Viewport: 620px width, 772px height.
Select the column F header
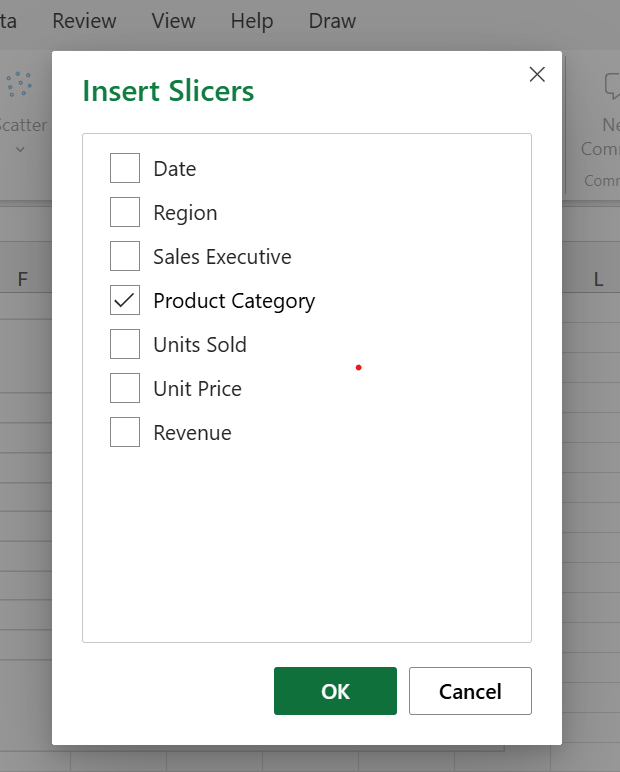coord(23,280)
